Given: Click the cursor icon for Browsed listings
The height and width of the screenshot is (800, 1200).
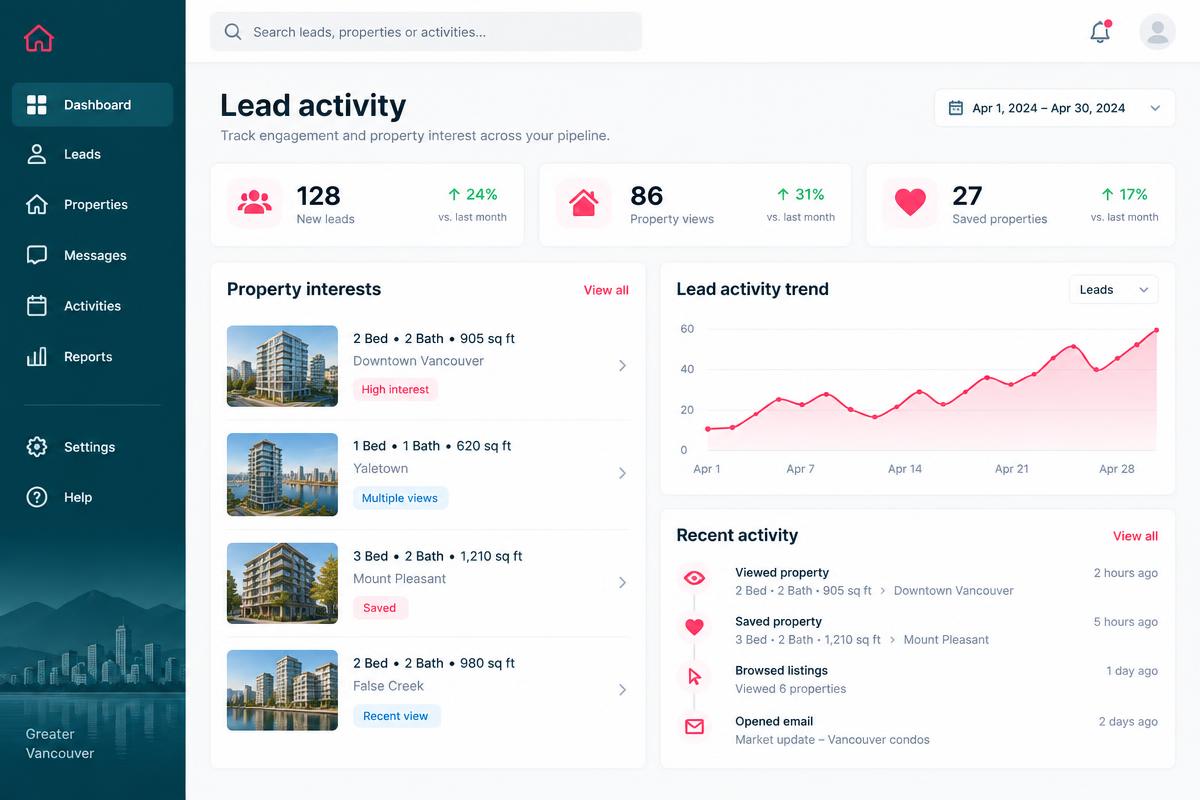Looking at the screenshot, I should (694, 677).
